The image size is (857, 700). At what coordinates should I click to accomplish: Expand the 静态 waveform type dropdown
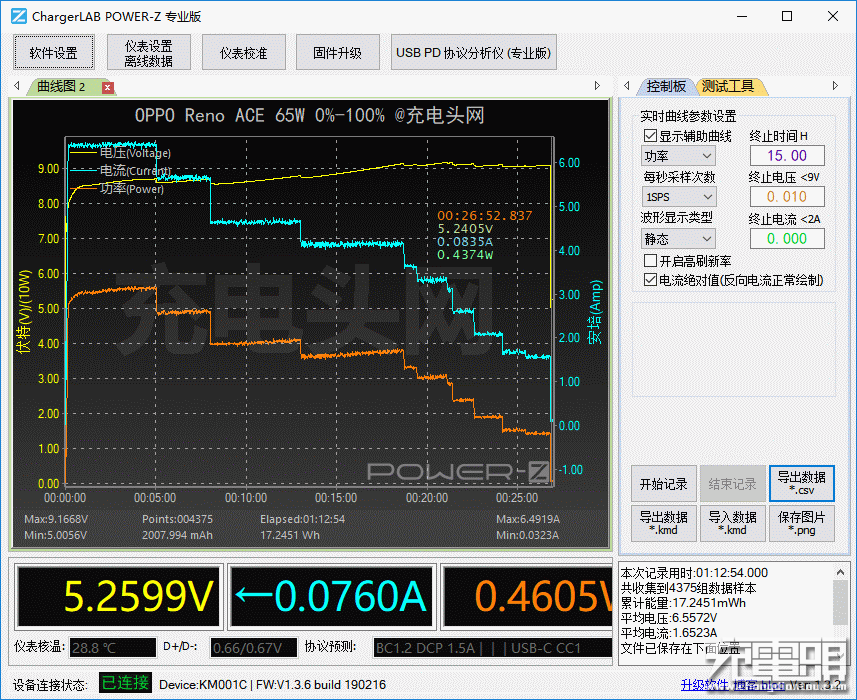coord(678,239)
